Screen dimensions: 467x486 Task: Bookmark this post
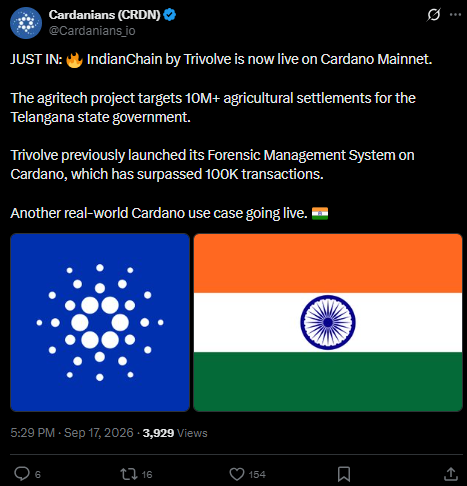[x=344, y=474]
